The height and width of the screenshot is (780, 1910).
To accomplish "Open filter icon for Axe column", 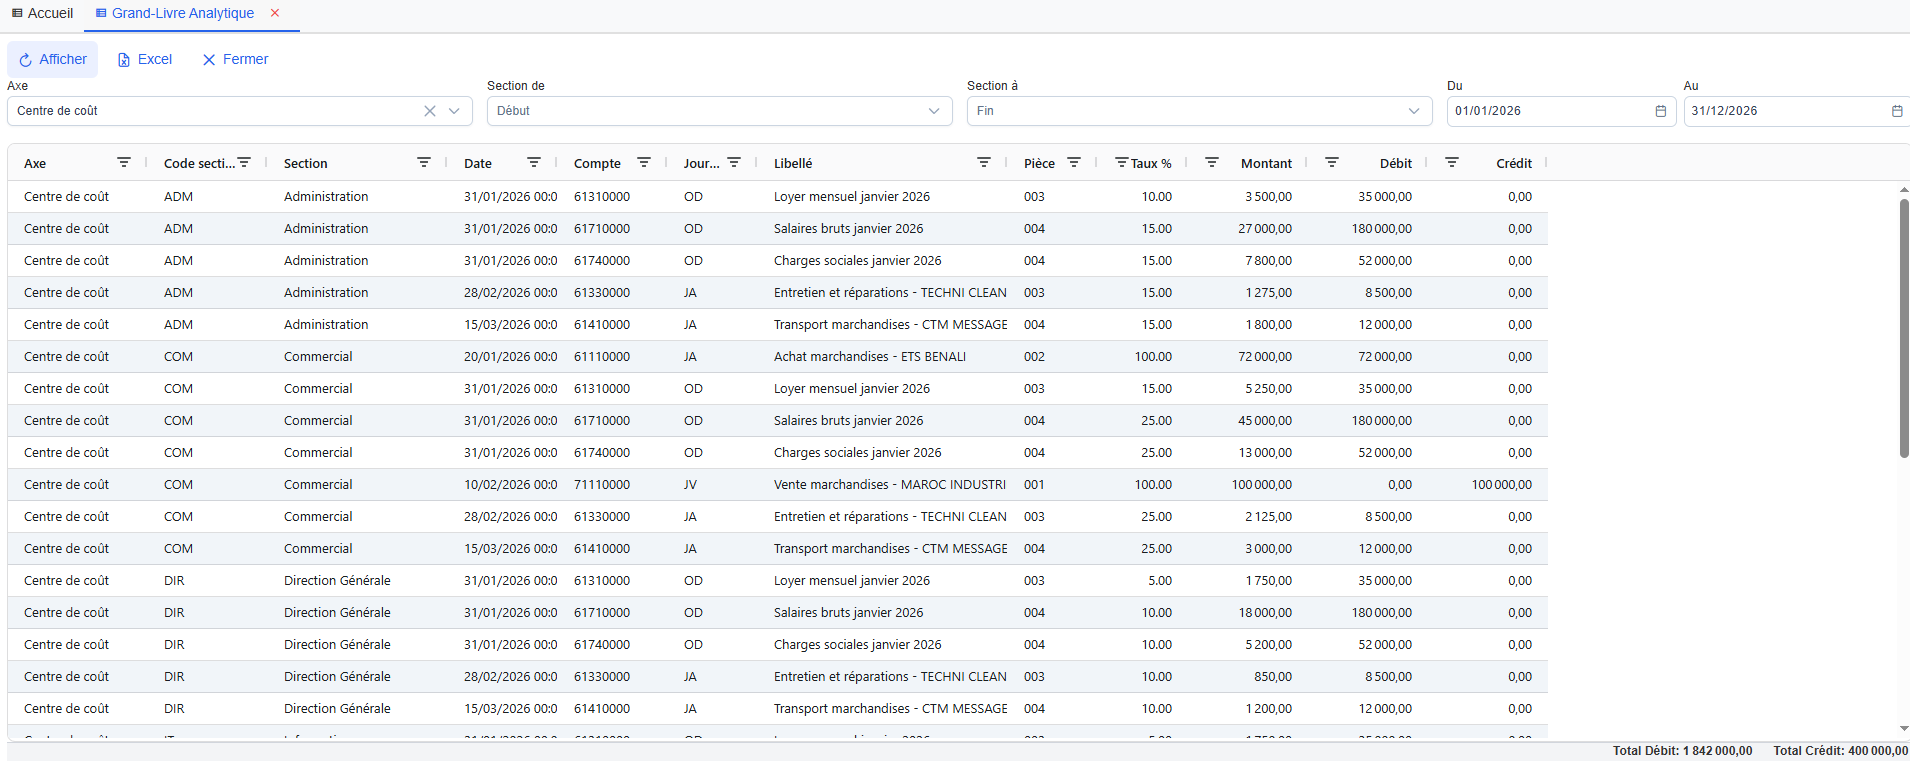I will coord(124,162).
